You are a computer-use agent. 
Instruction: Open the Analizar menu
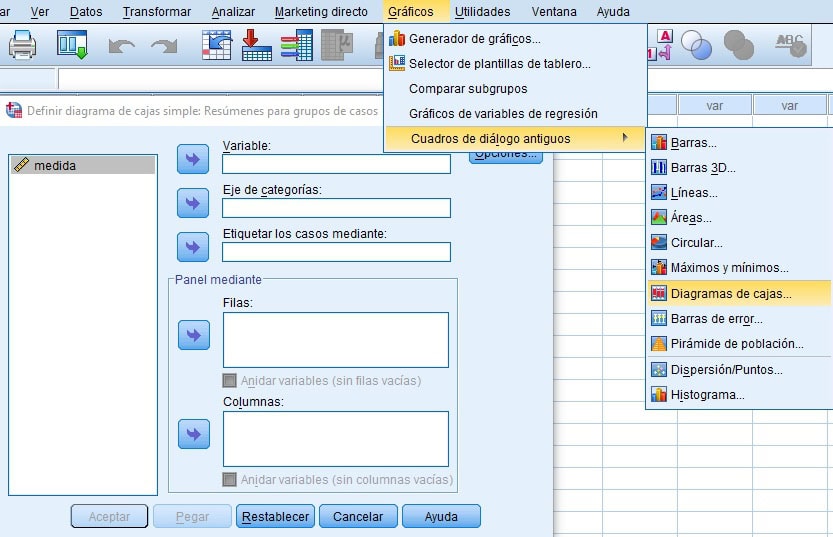click(233, 11)
